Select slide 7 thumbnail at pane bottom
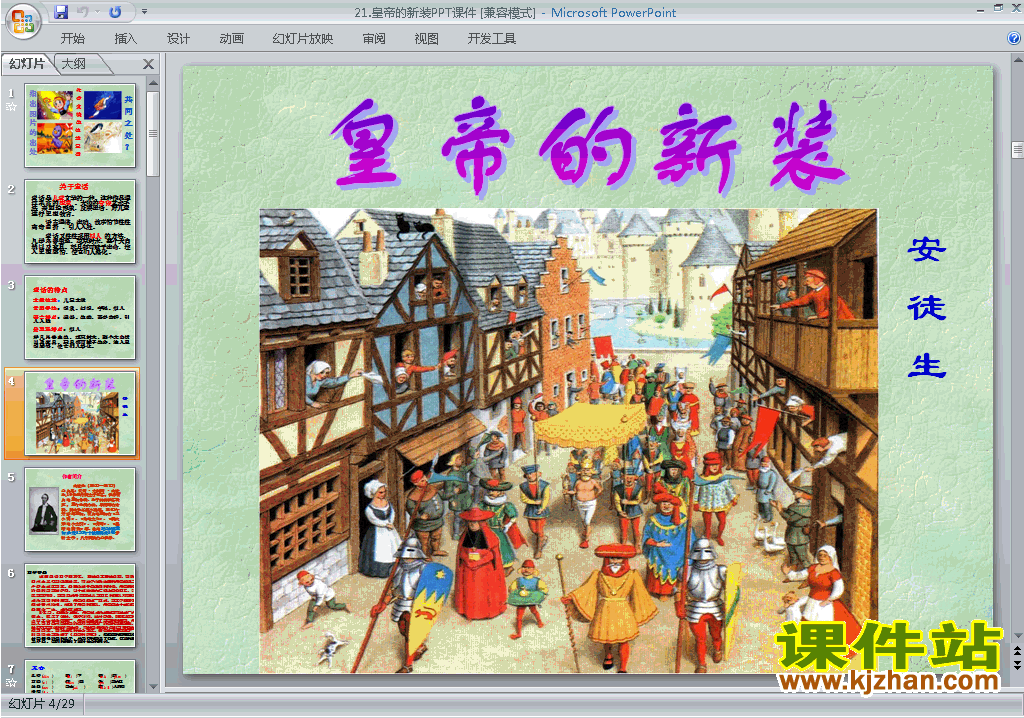Image resolution: width=1024 pixels, height=718 pixels. coord(80,676)
